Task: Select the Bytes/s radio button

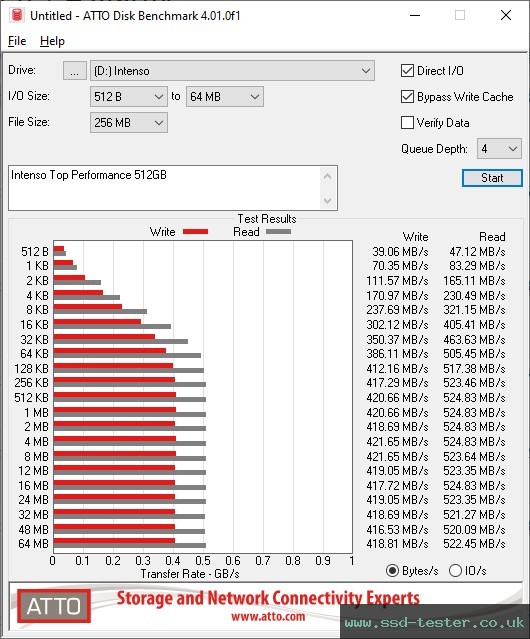Action: (x=392, y=571)
